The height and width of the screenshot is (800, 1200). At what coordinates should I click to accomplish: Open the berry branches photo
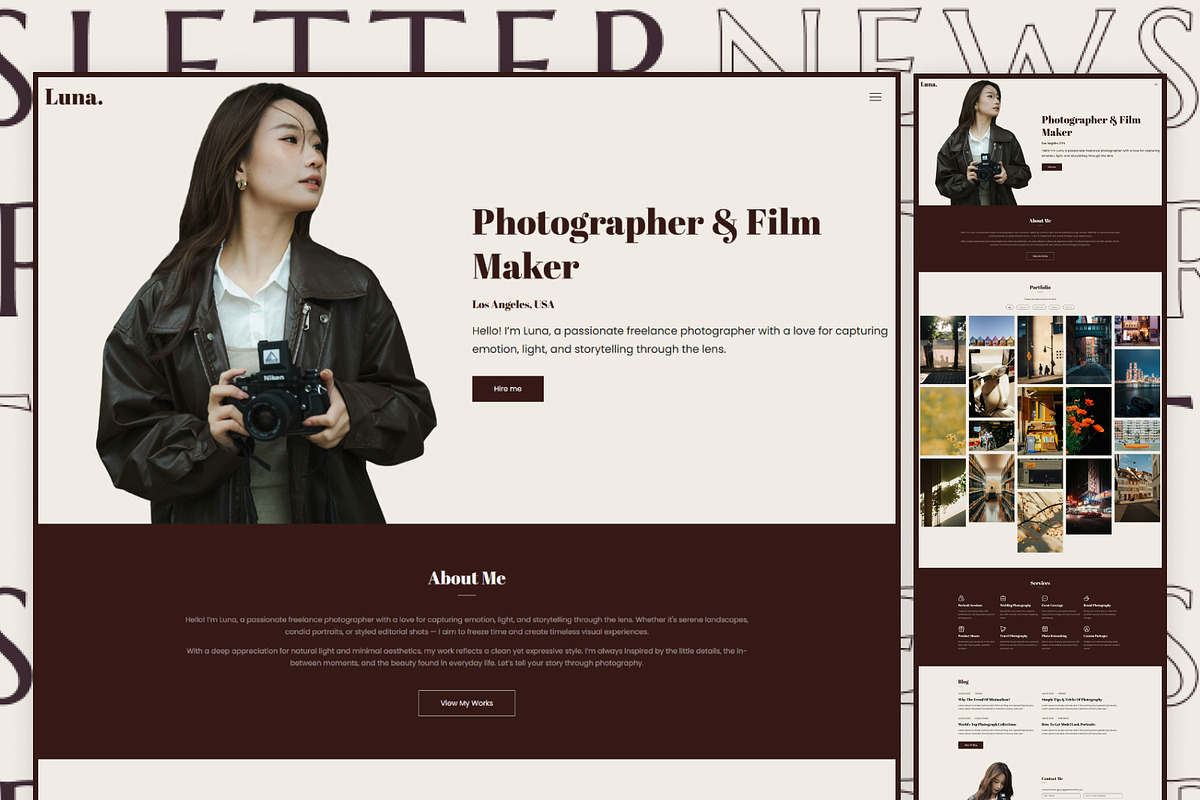(1040, 522)
